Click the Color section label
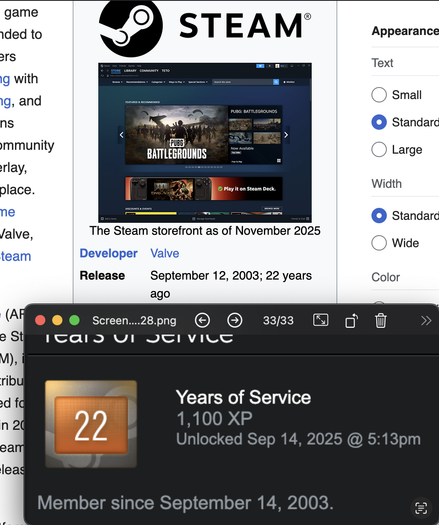The width and height of the screenshot is (439, 525). coord(386,277)
